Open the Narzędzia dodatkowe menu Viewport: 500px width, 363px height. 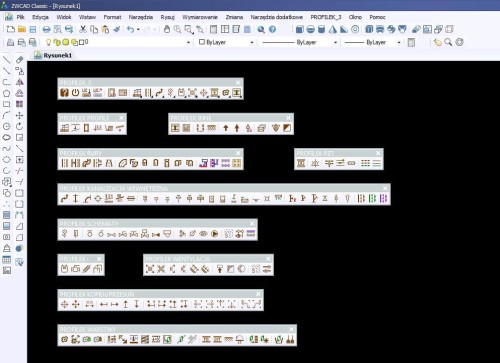277,17
